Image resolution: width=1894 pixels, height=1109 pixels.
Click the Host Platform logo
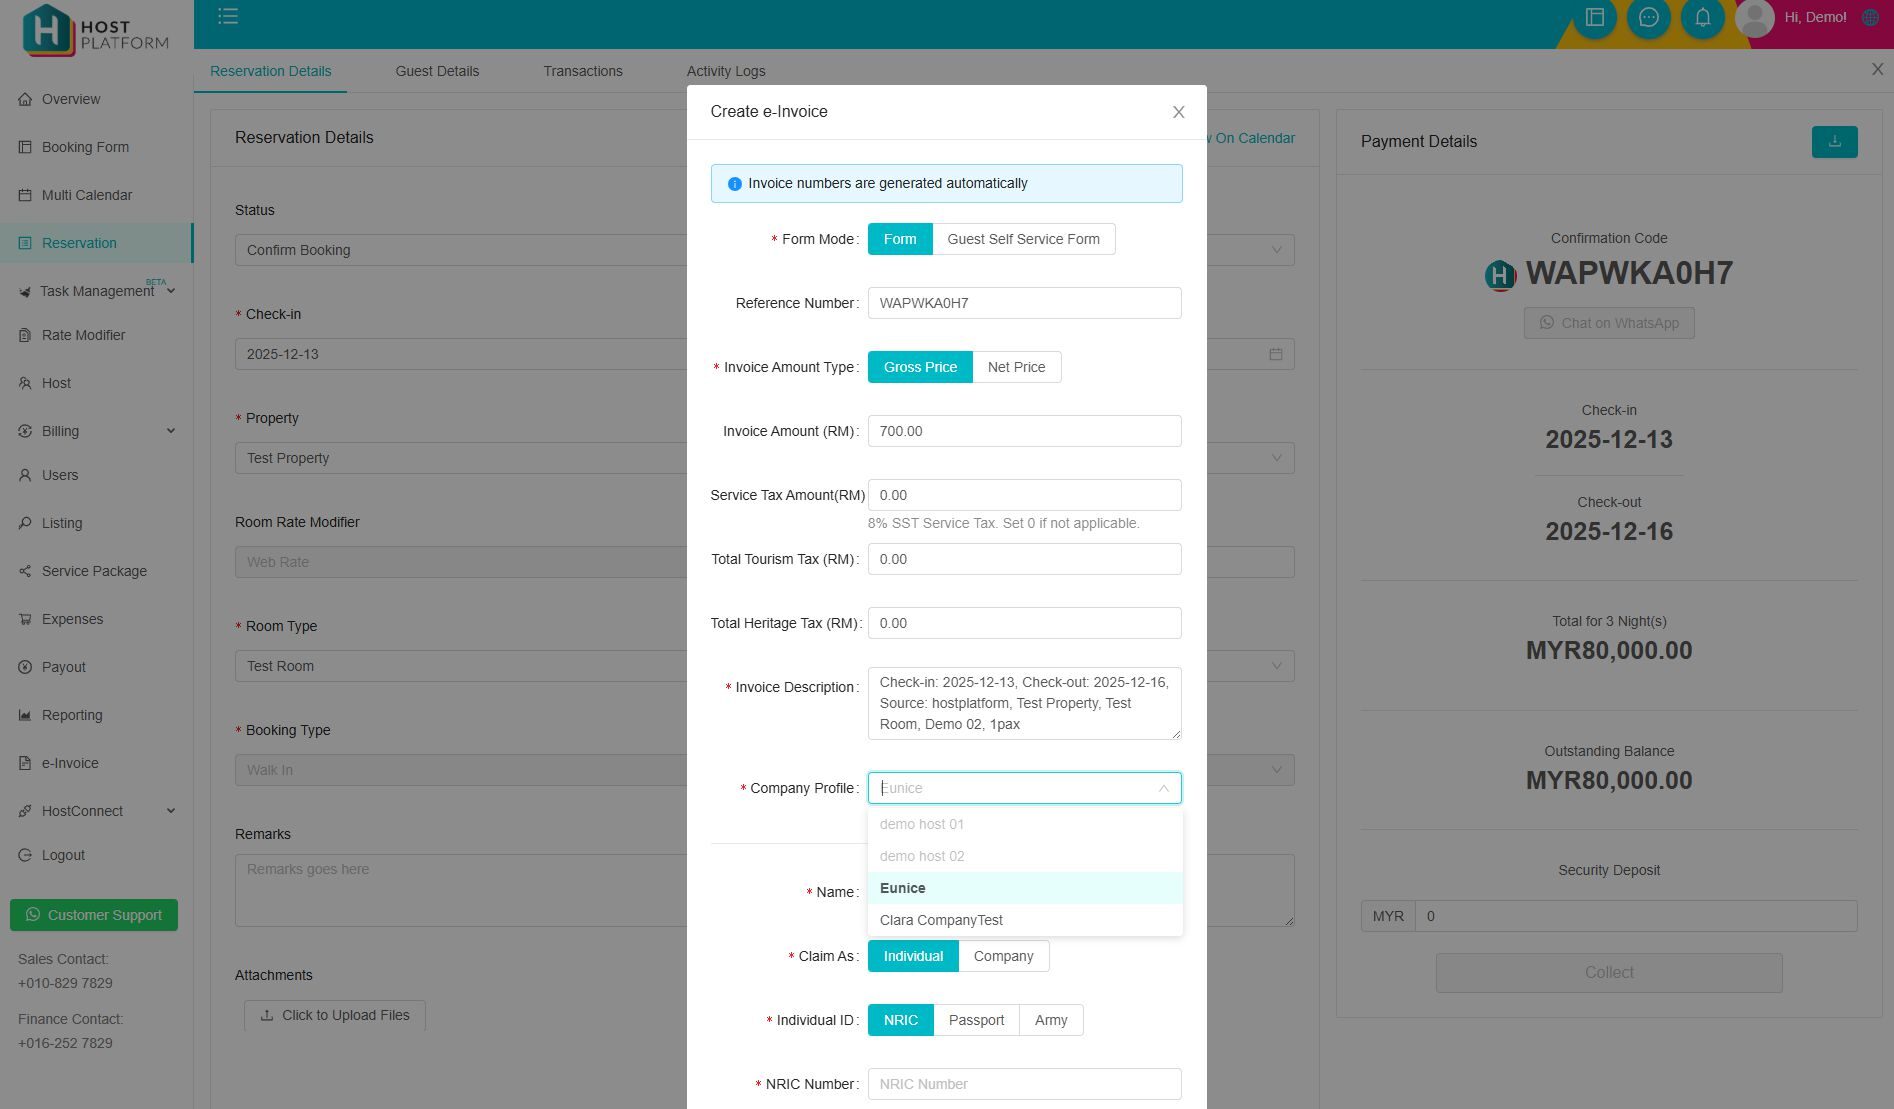[96, 28]
